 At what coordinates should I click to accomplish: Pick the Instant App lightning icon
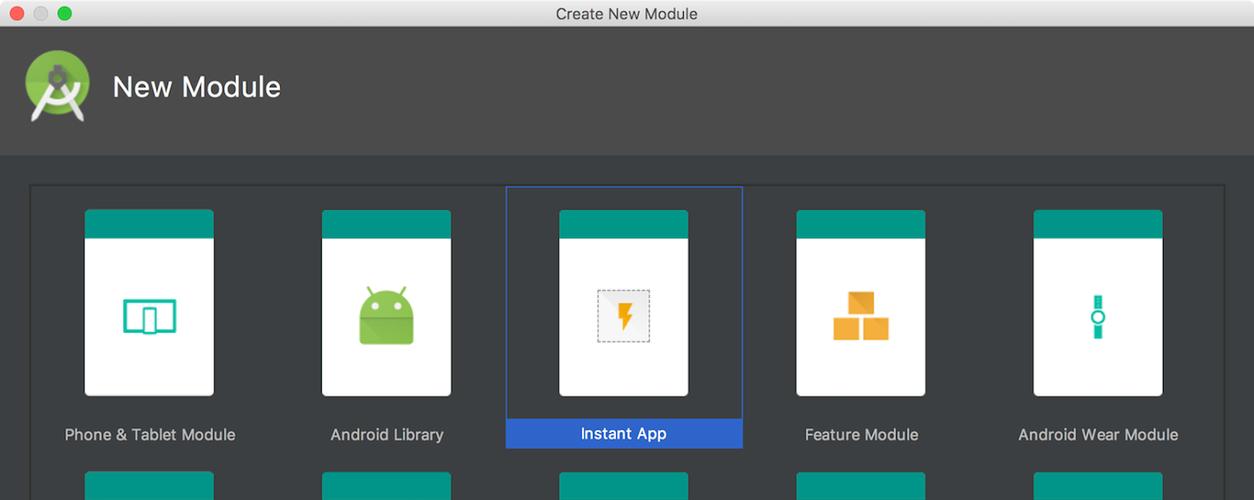623,316
